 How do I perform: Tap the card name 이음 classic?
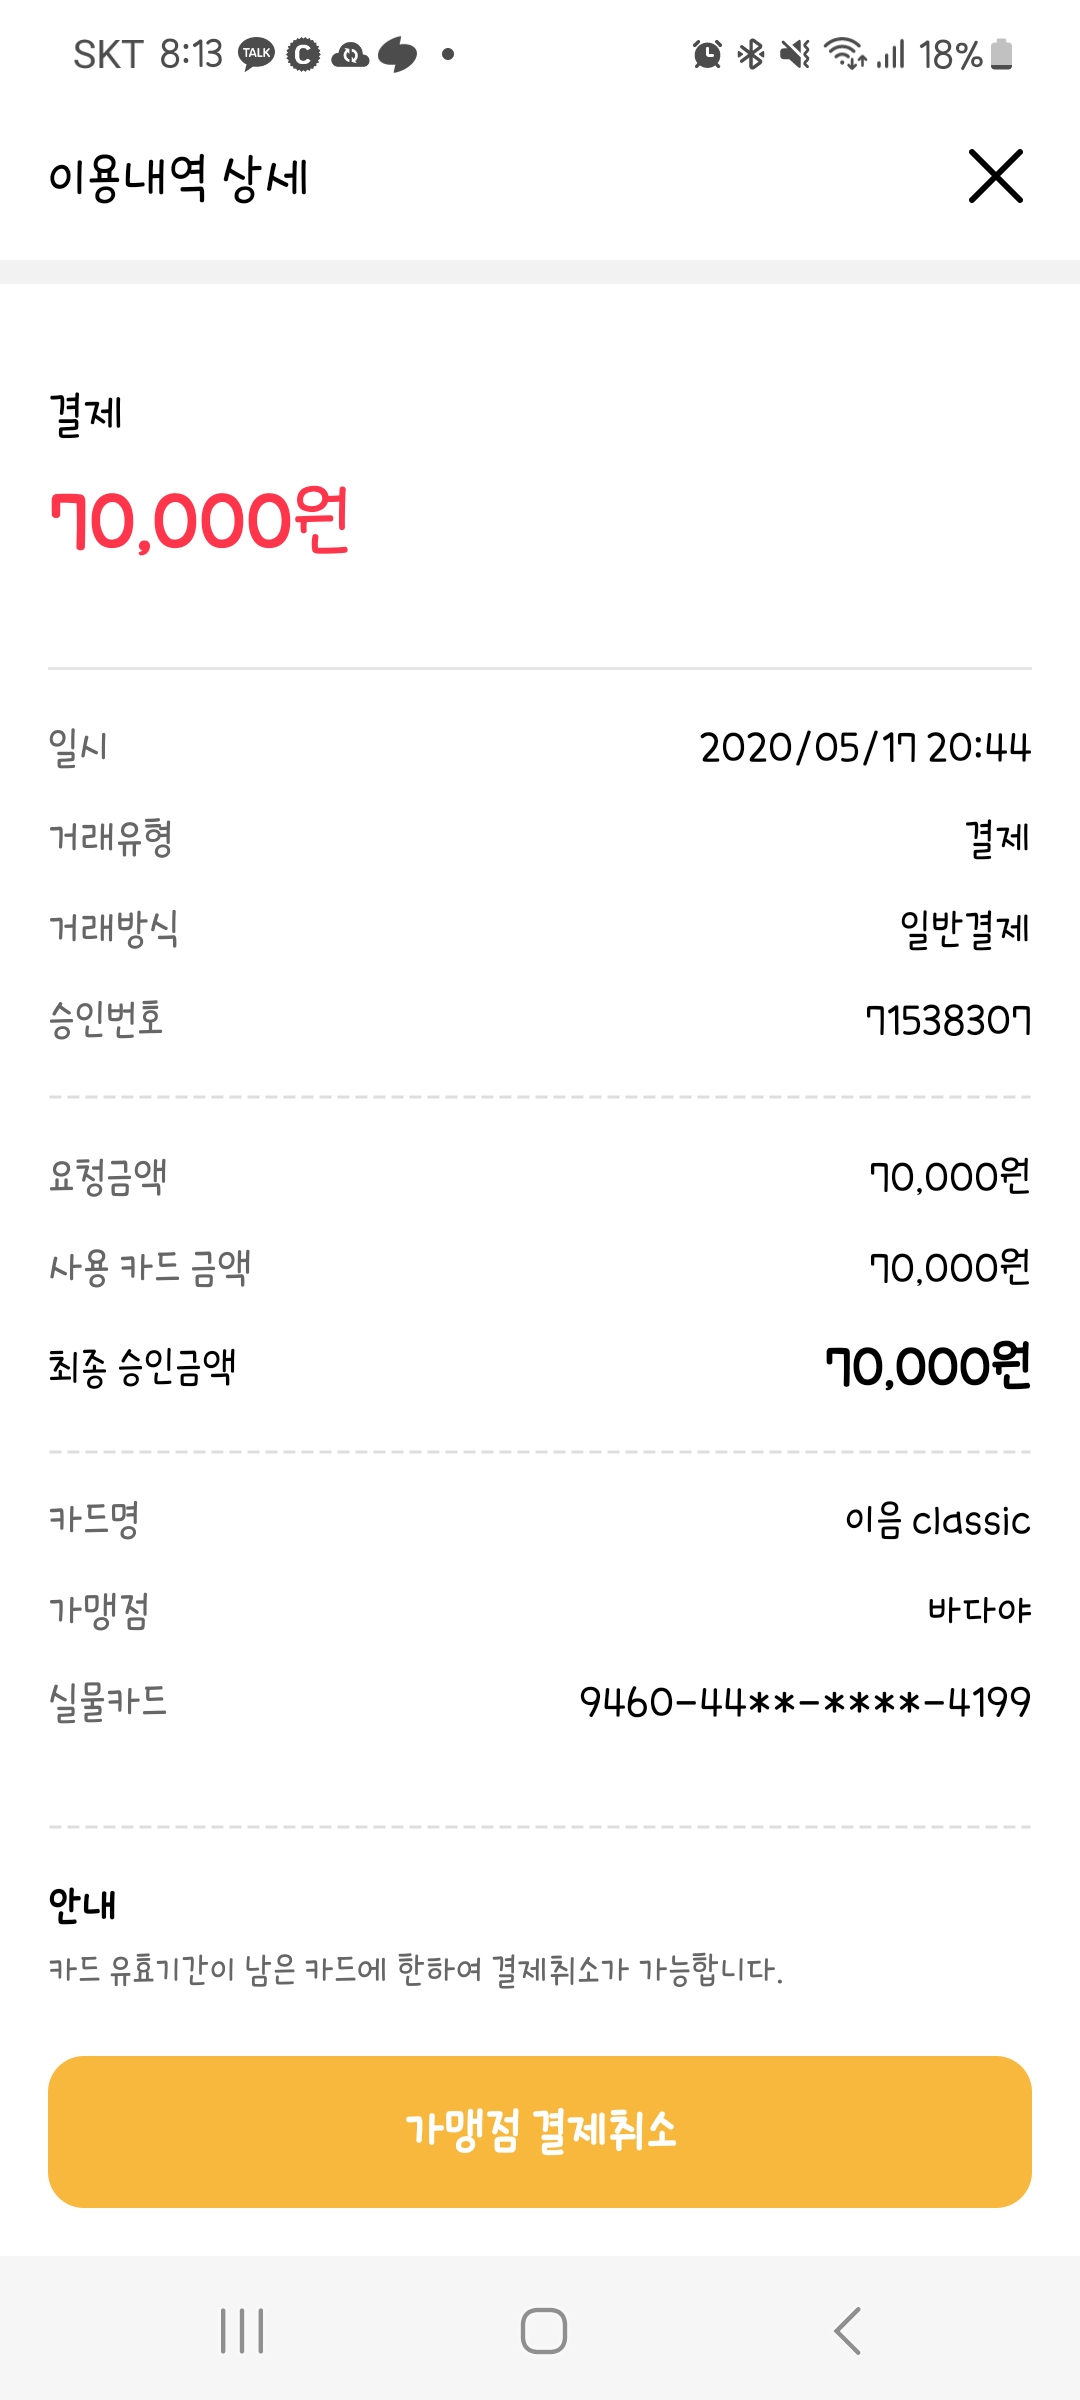(937, 1521)
